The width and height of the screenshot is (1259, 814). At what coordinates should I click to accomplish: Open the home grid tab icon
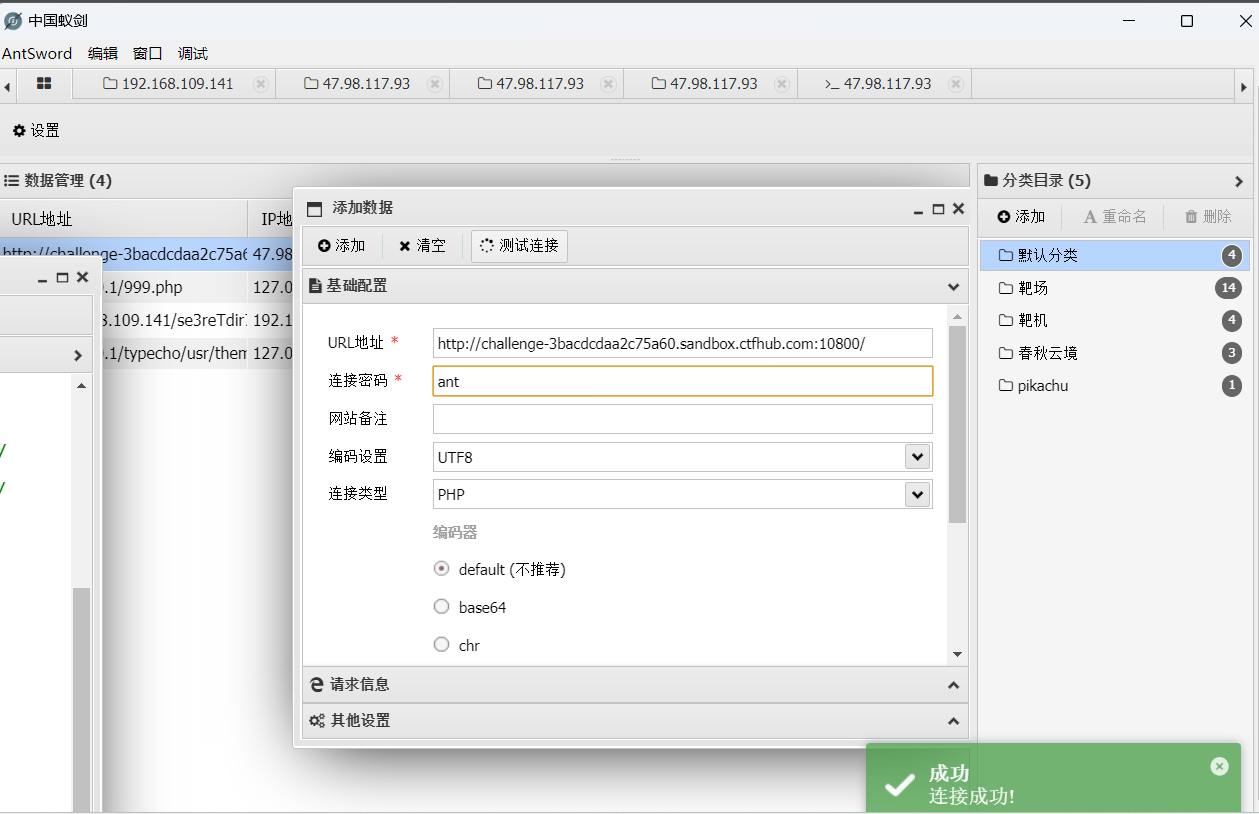click(44, 84)
